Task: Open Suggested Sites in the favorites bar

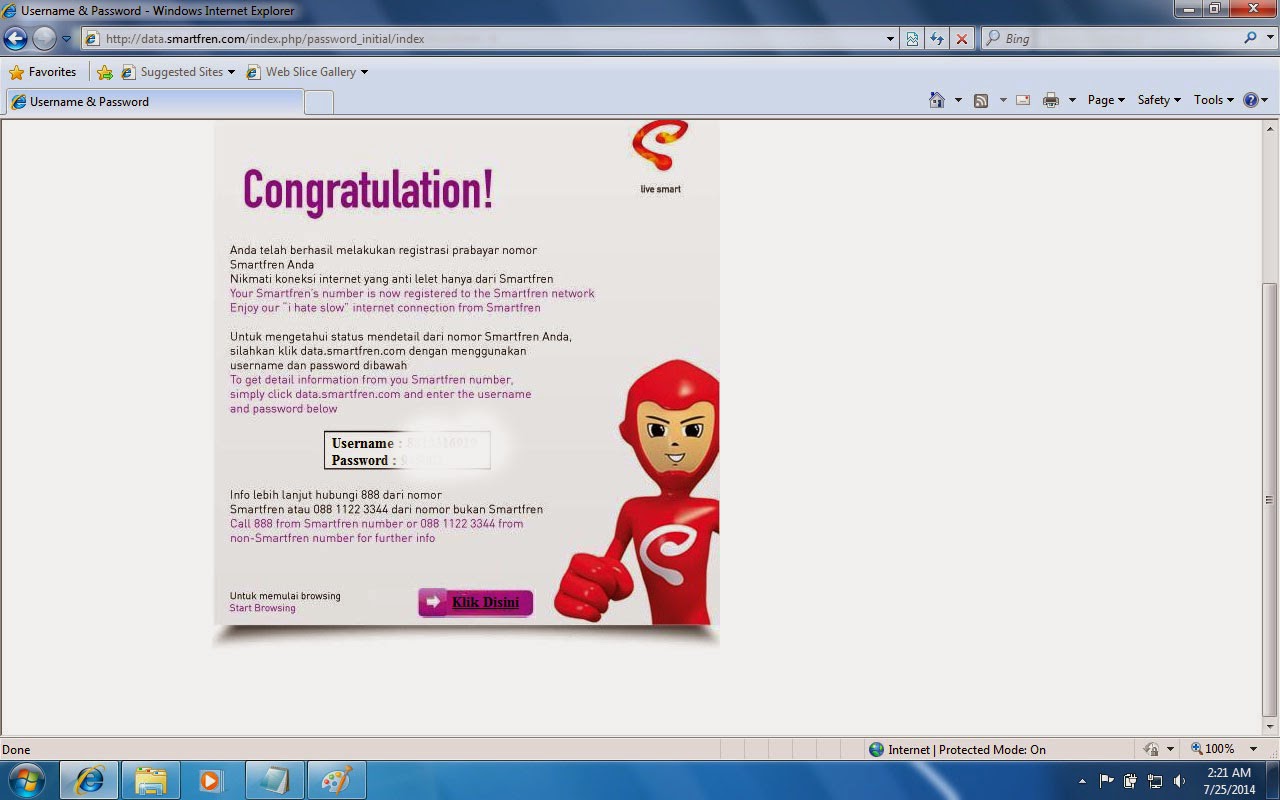Action: [178, 72]
